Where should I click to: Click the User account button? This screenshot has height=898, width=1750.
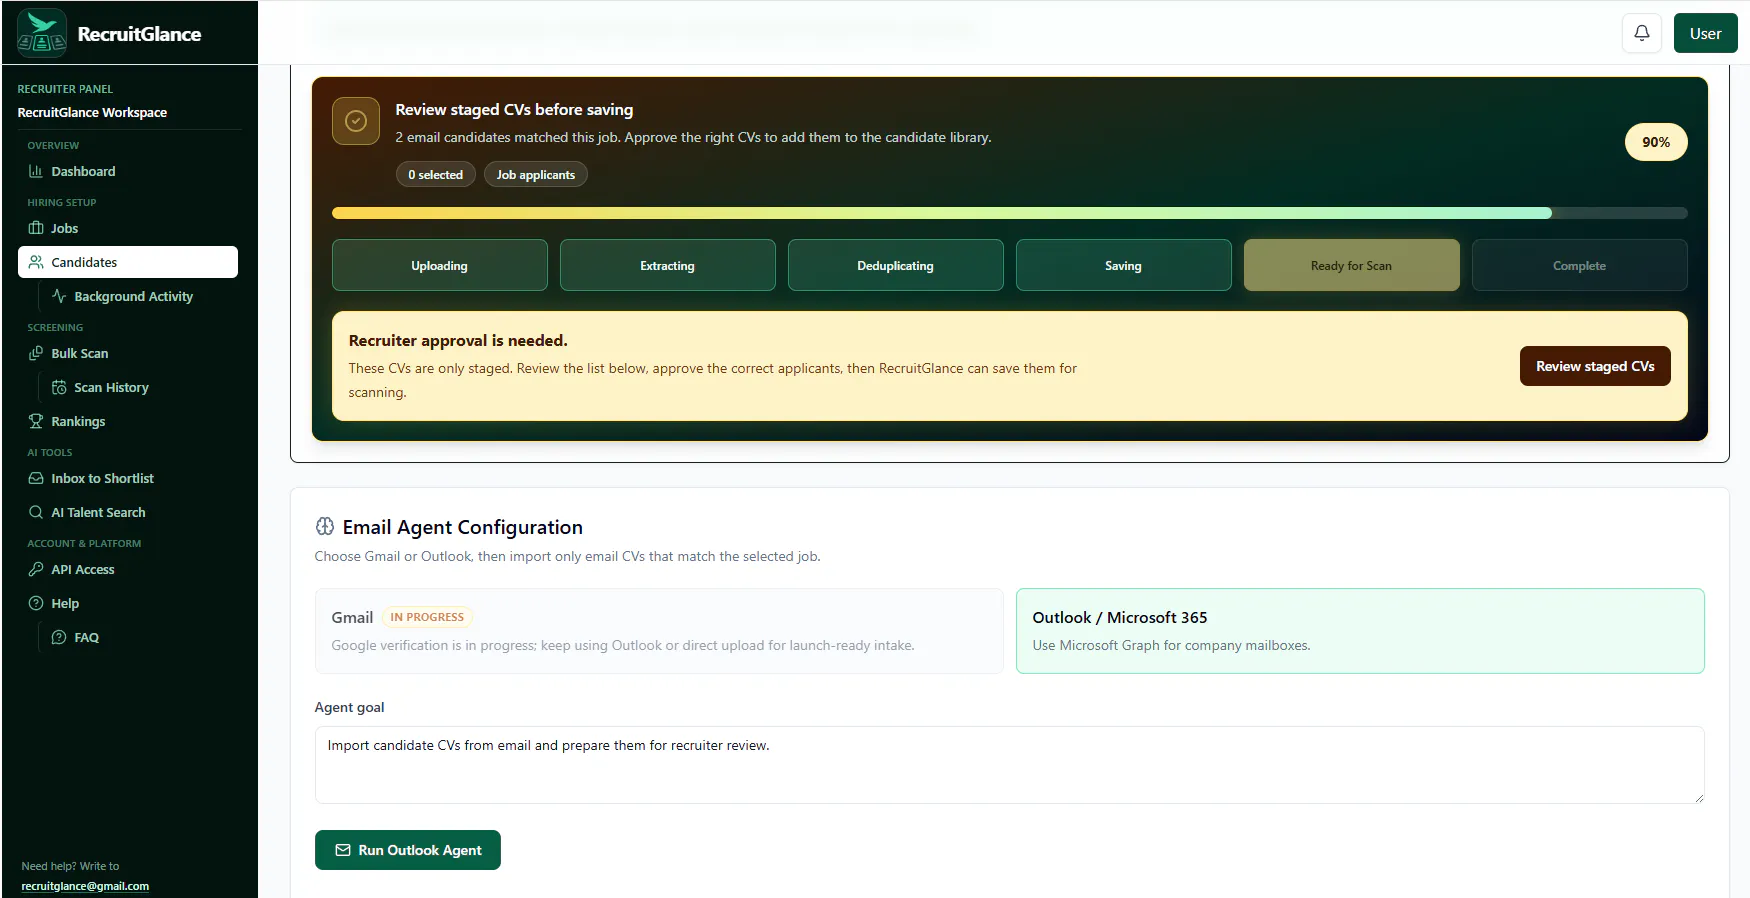click(x=1705, y=33)
